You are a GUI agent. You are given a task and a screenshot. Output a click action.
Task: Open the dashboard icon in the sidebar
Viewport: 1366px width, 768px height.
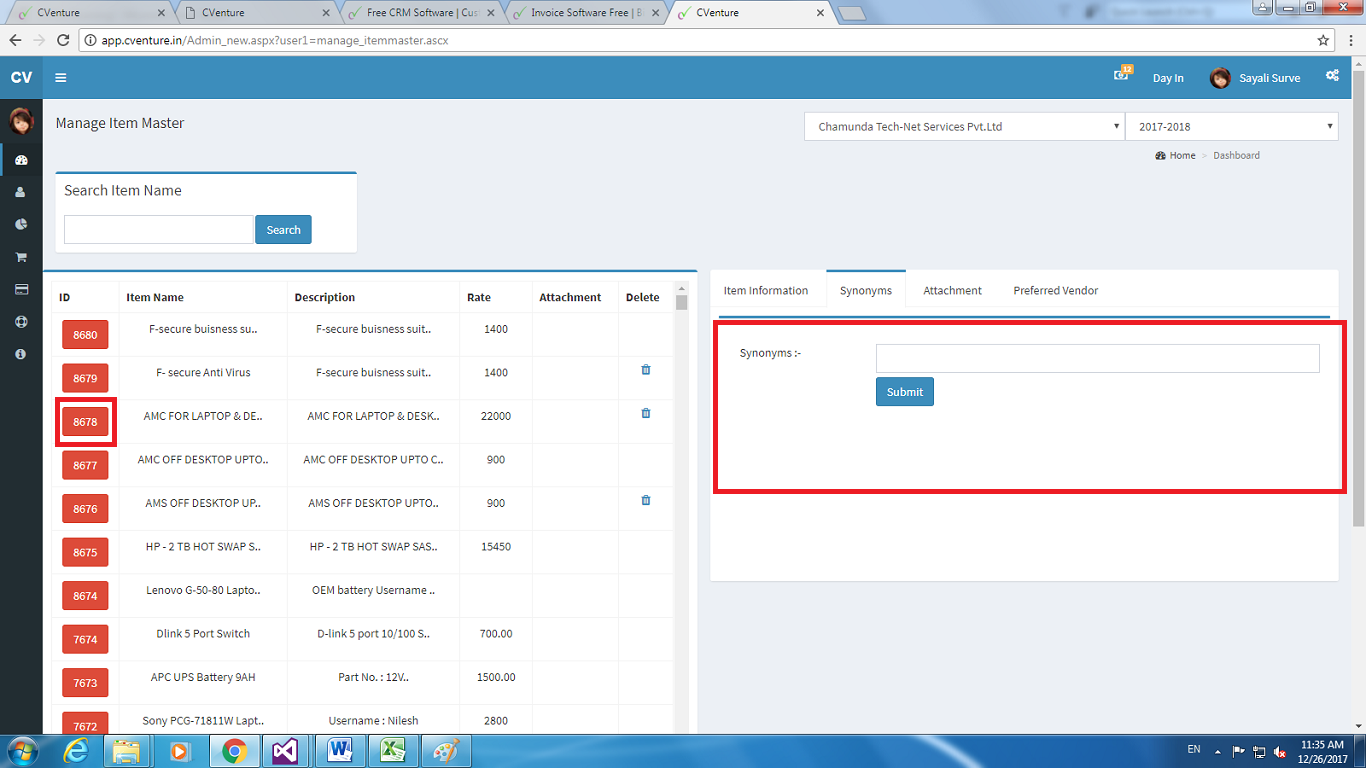pyautogui.click(x=21, y=160)
